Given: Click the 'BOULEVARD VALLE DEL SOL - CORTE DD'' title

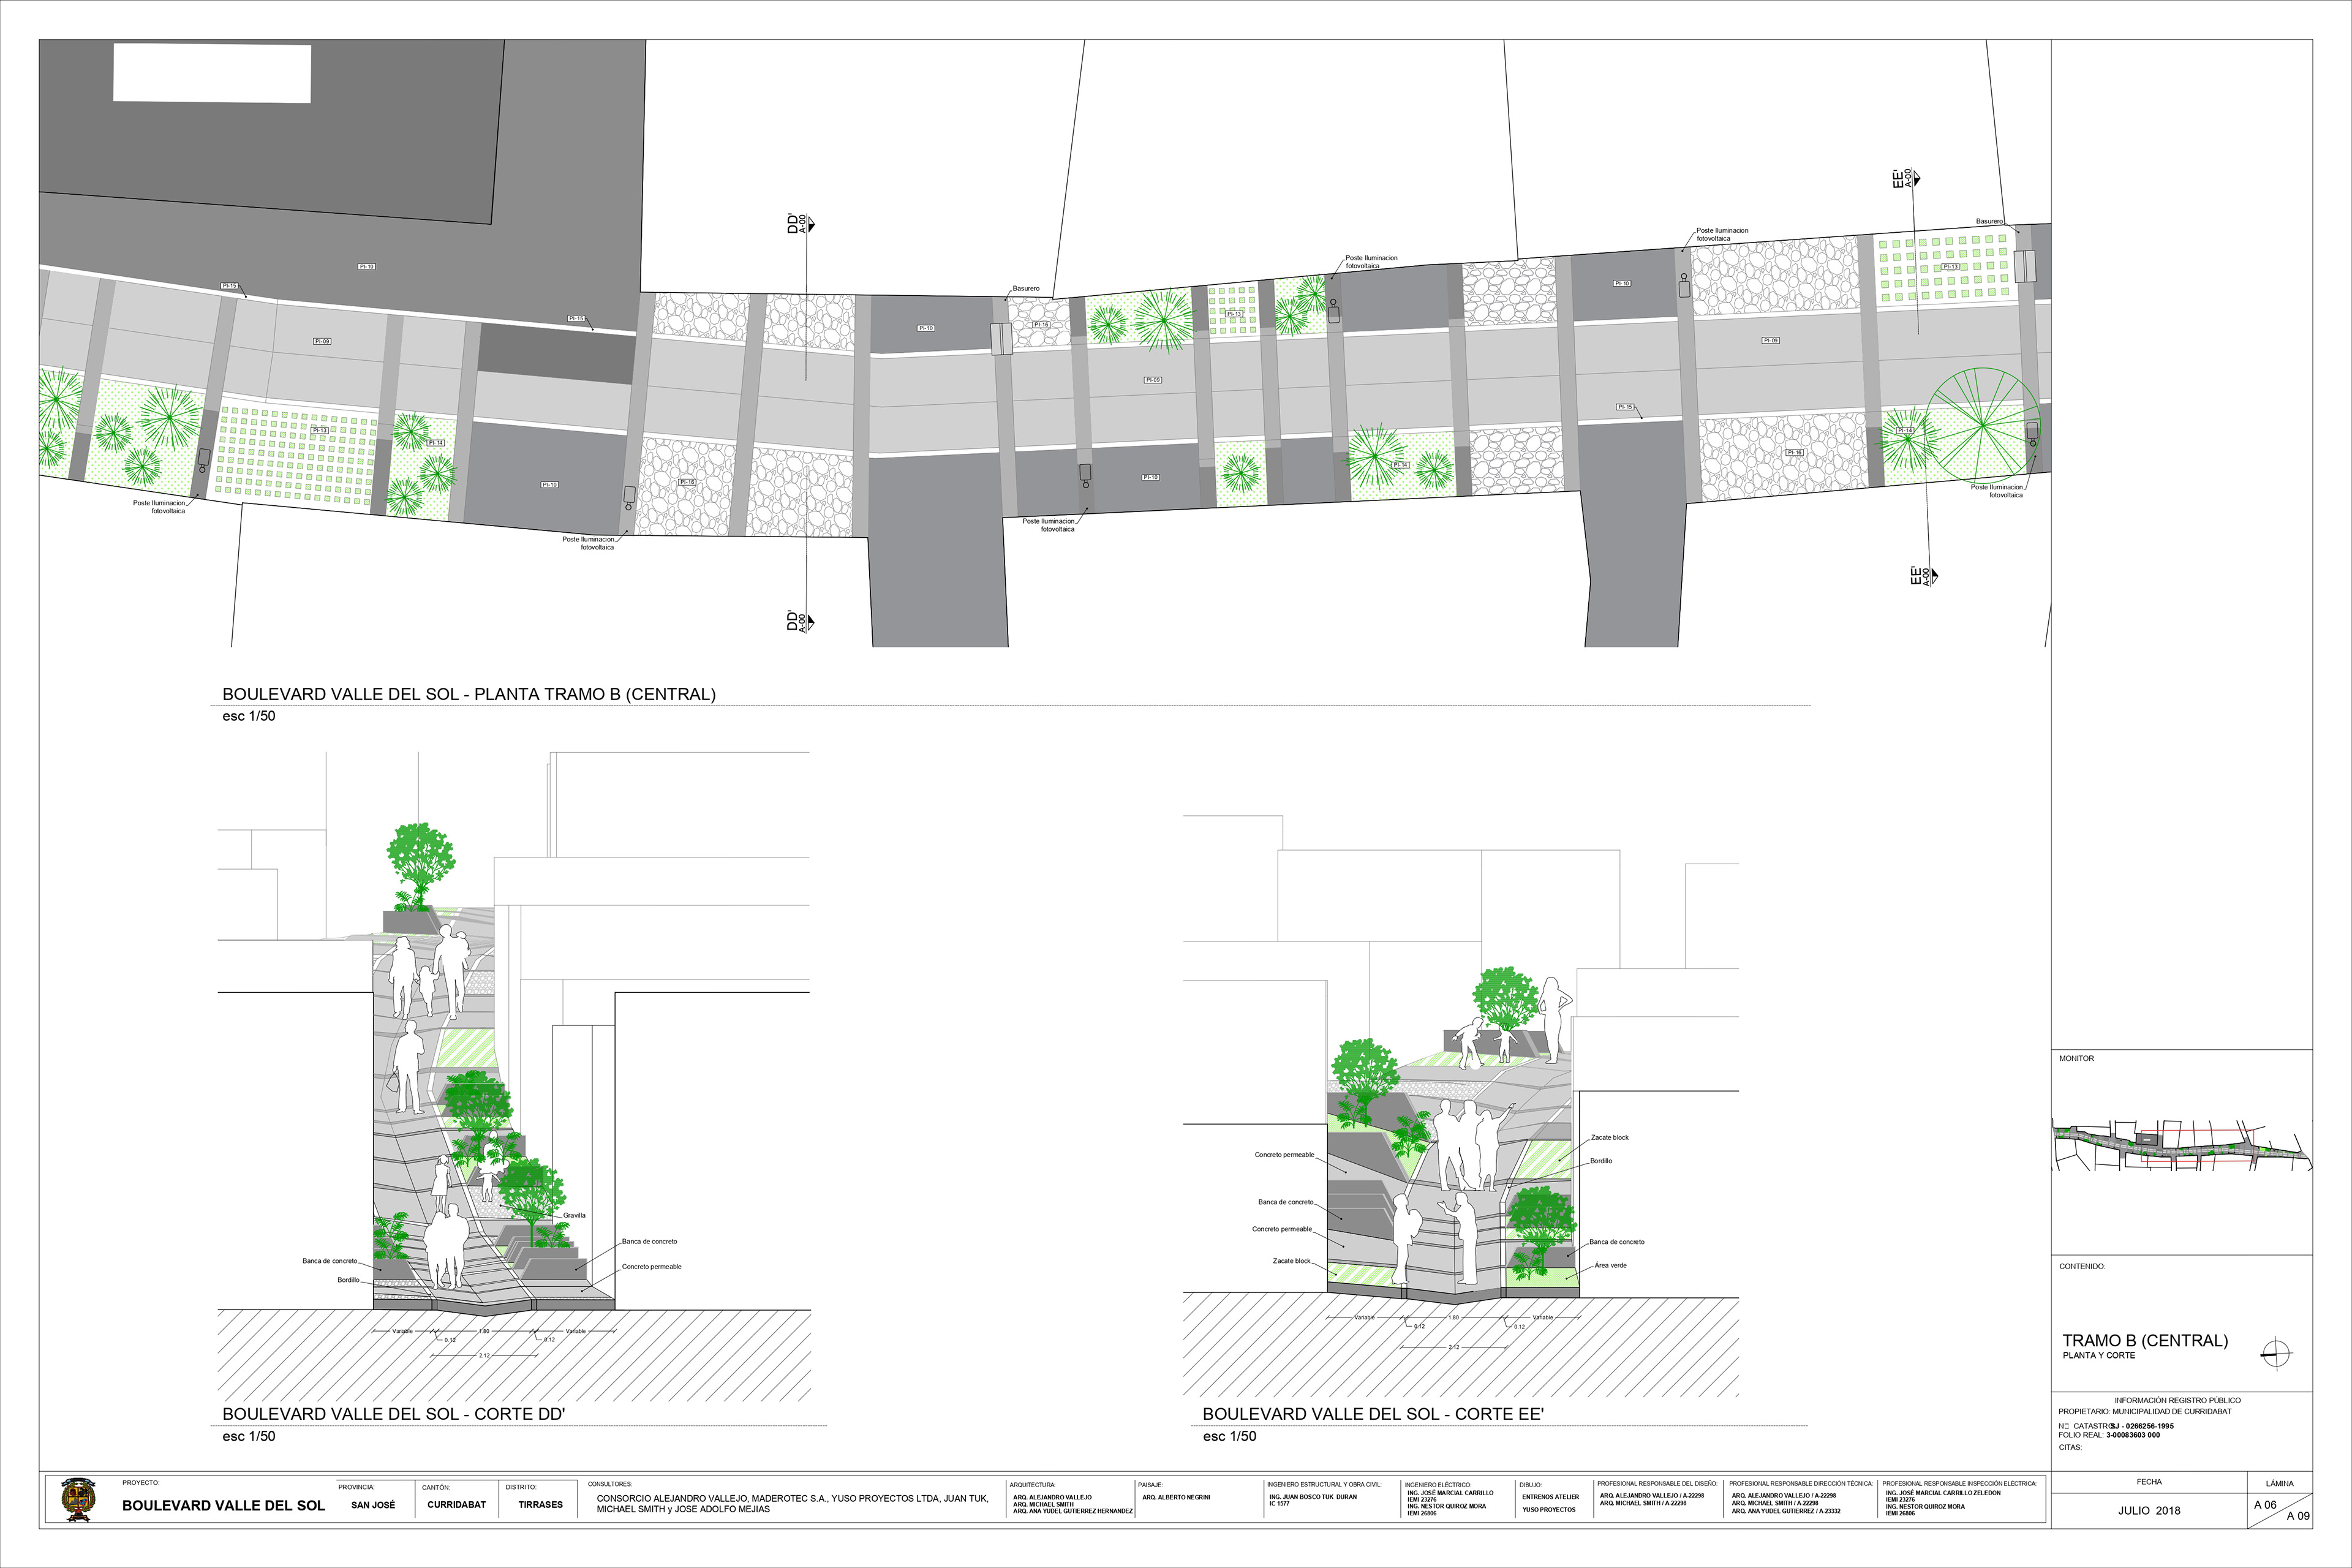Looking at the screenshot, I should (394, 1414).
